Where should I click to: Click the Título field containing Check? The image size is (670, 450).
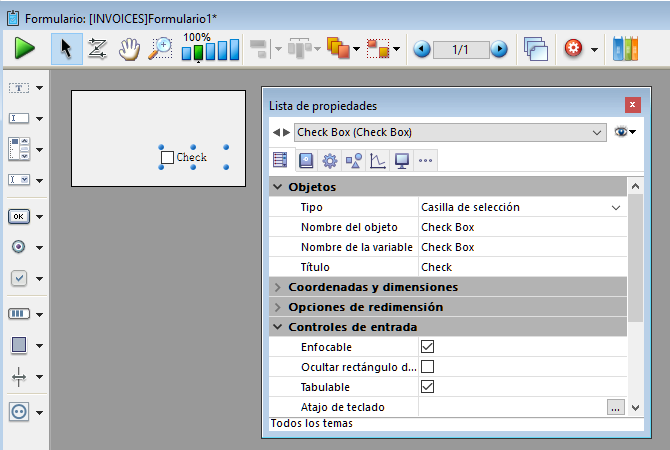520,267
